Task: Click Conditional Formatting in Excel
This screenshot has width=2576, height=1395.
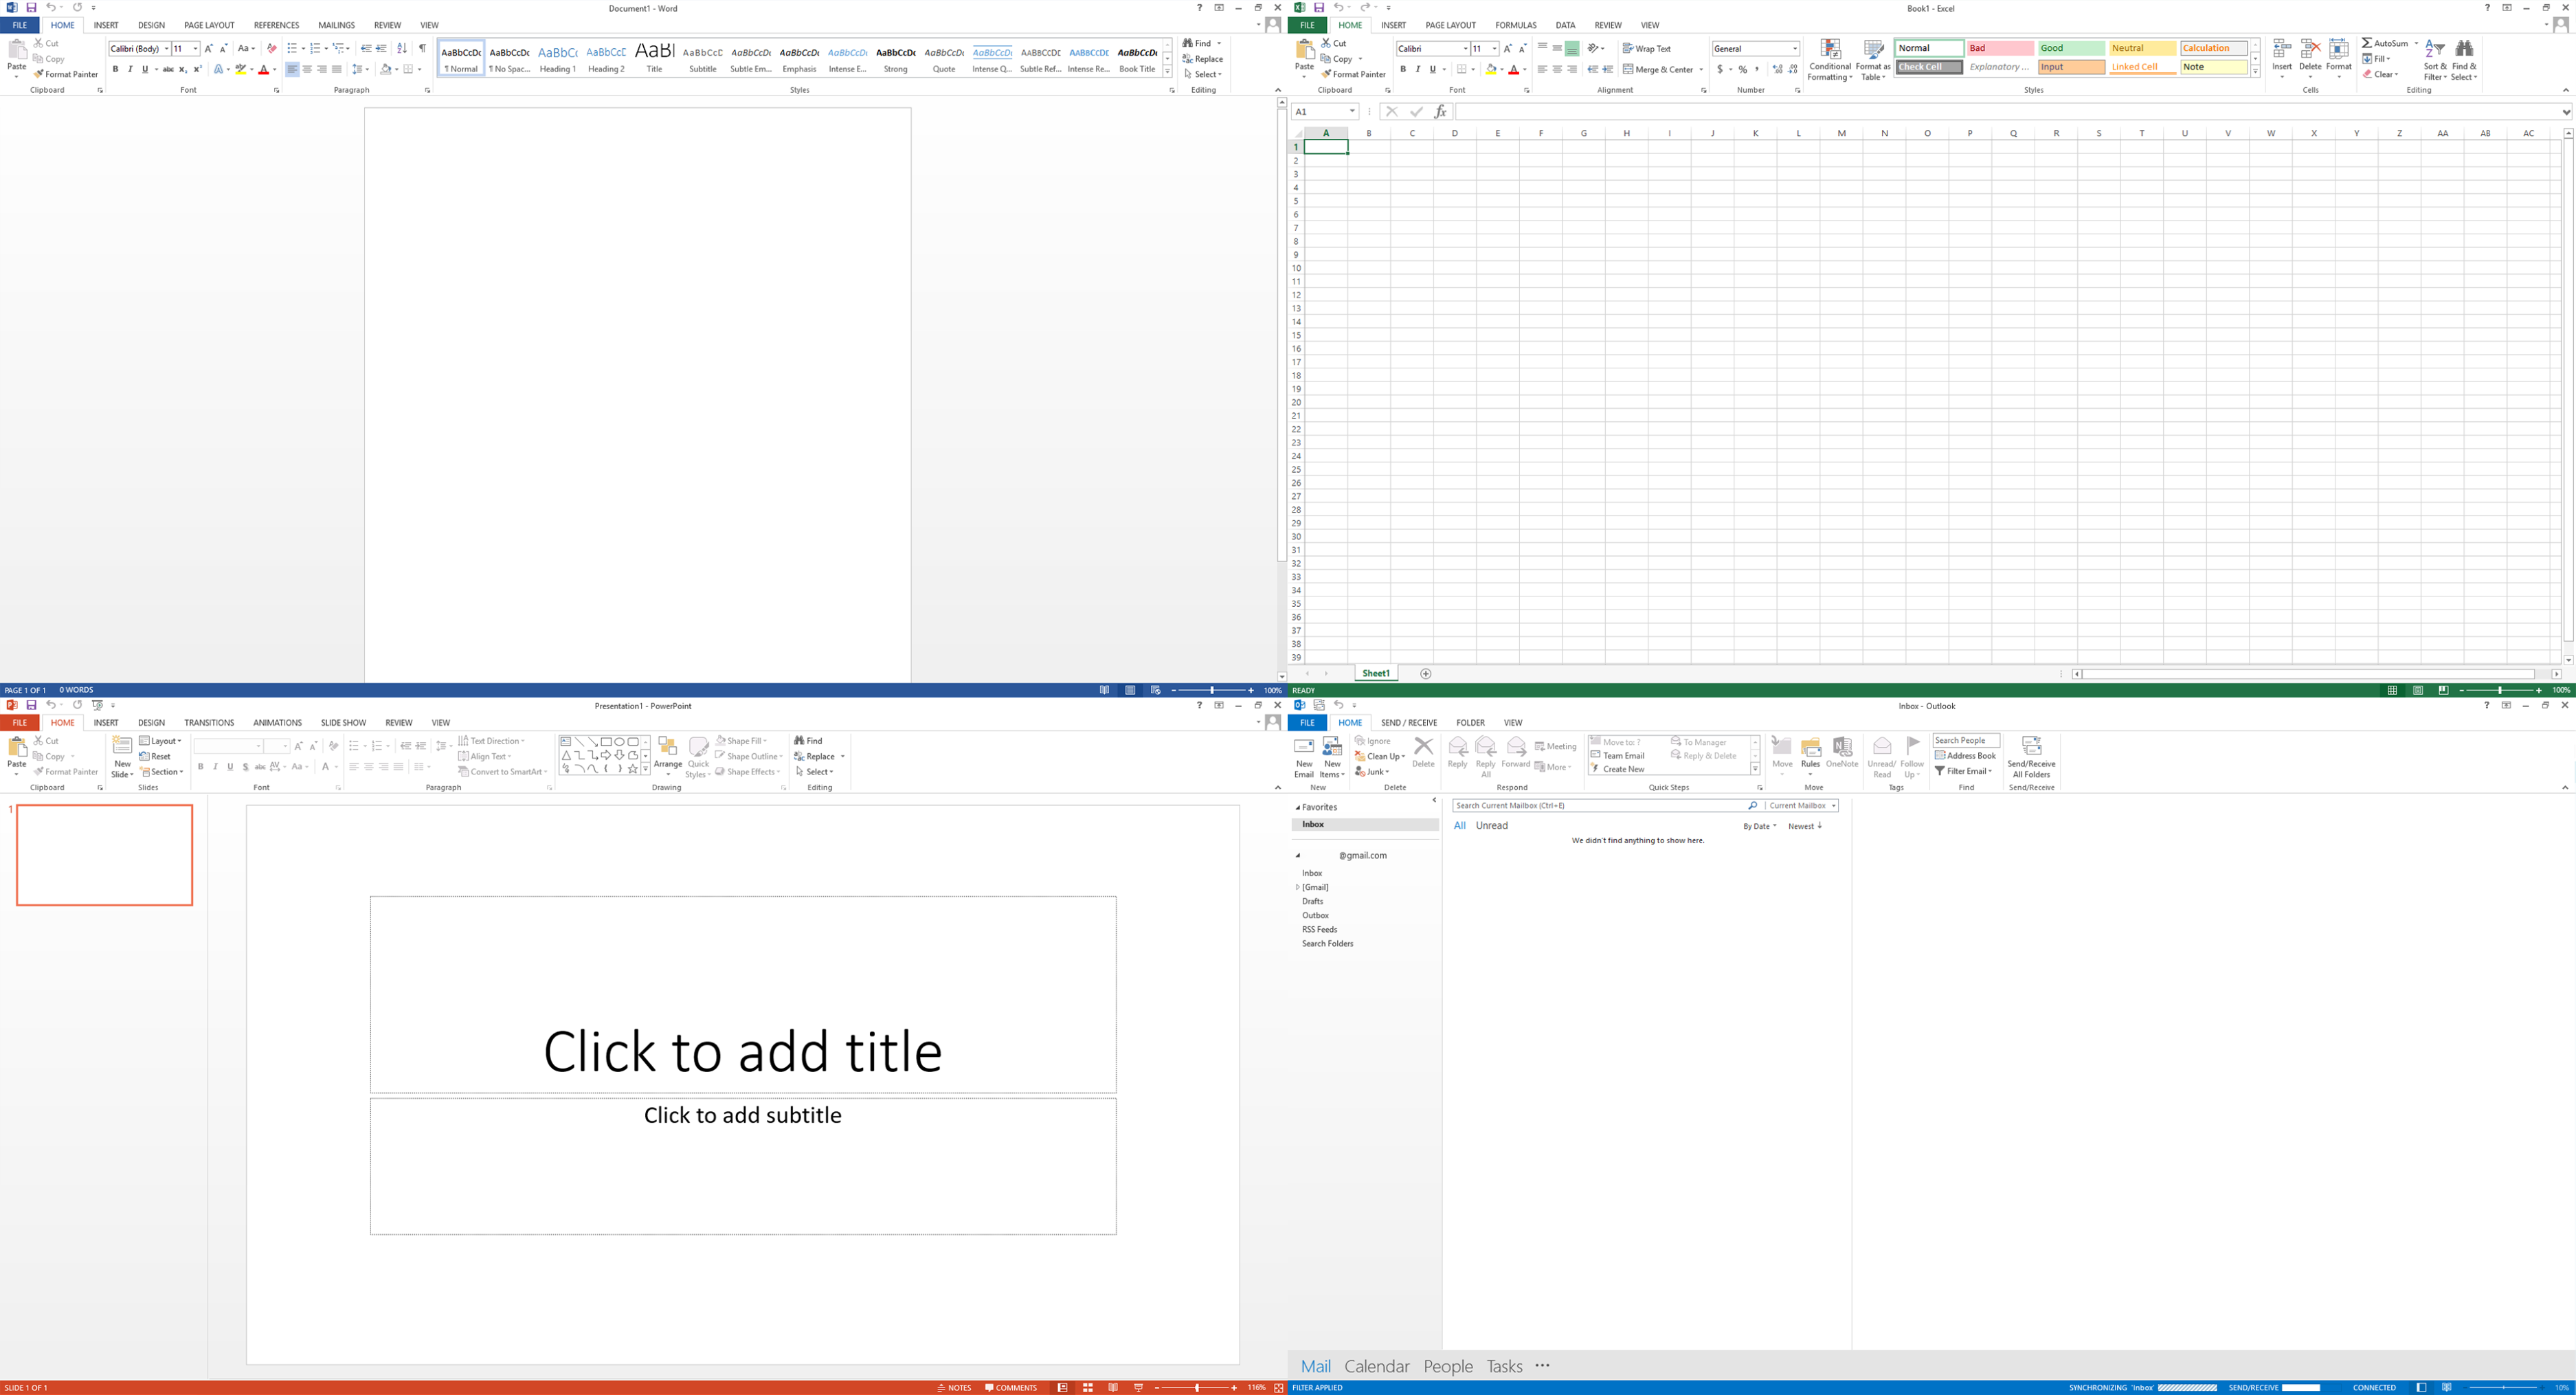Action: pos(1830,61)
